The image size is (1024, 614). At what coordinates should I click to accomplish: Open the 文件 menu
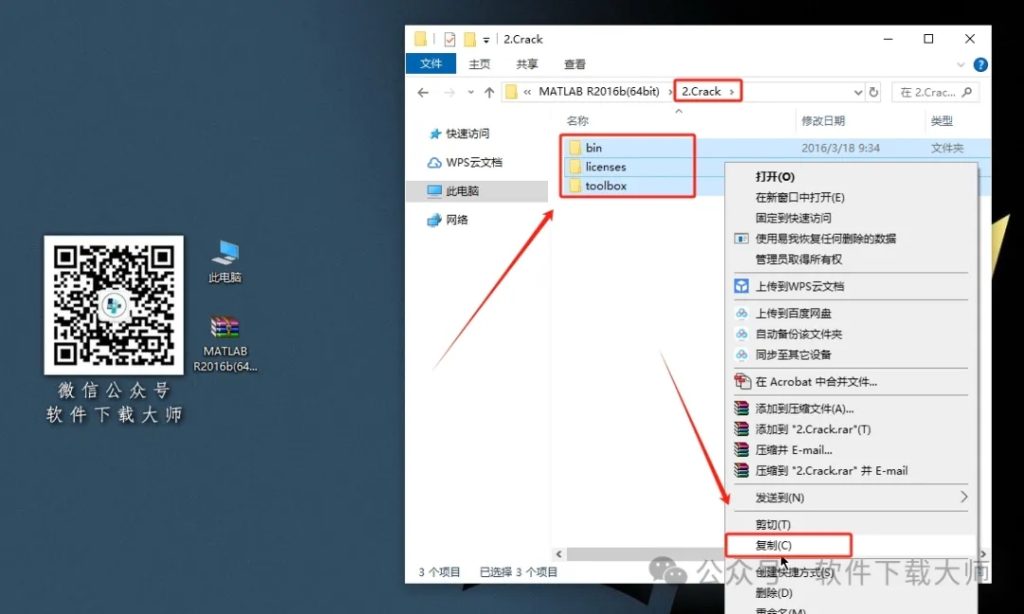pos(430,64)
